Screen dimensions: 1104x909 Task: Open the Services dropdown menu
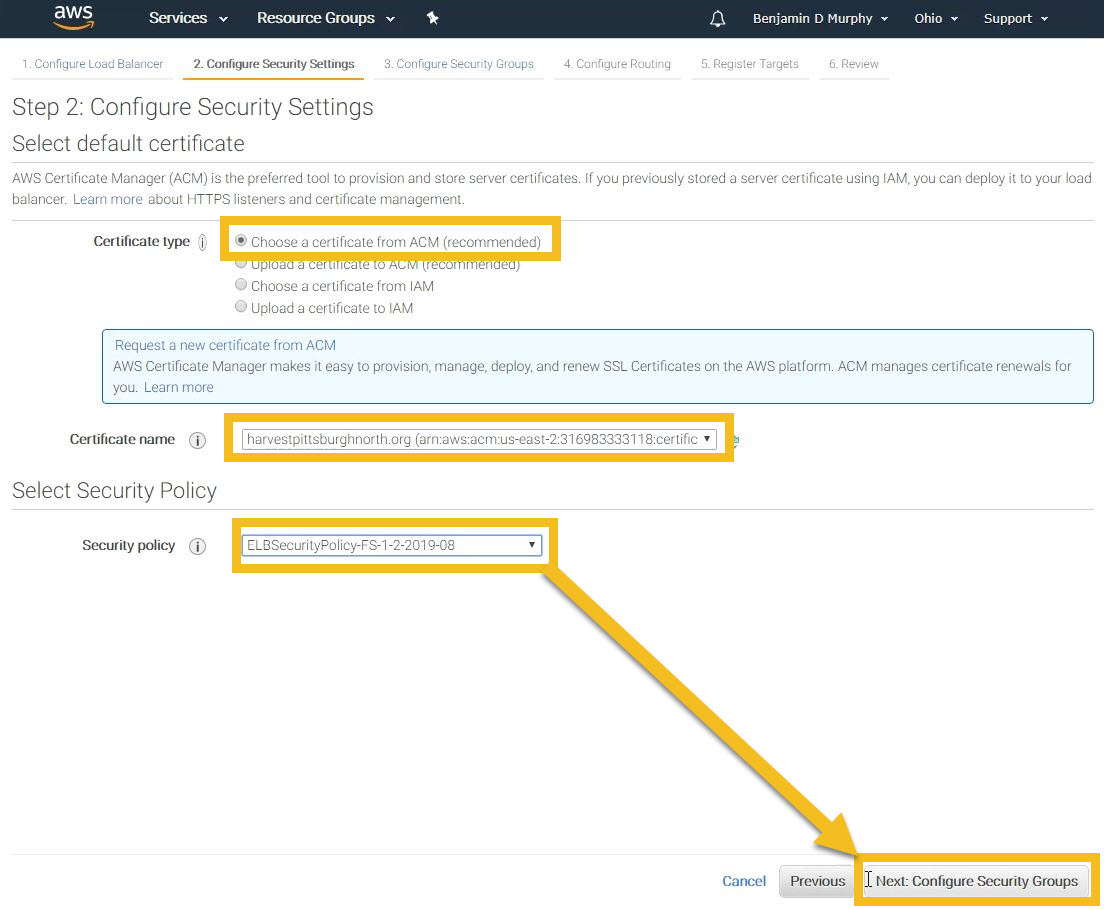pos(188,18)
